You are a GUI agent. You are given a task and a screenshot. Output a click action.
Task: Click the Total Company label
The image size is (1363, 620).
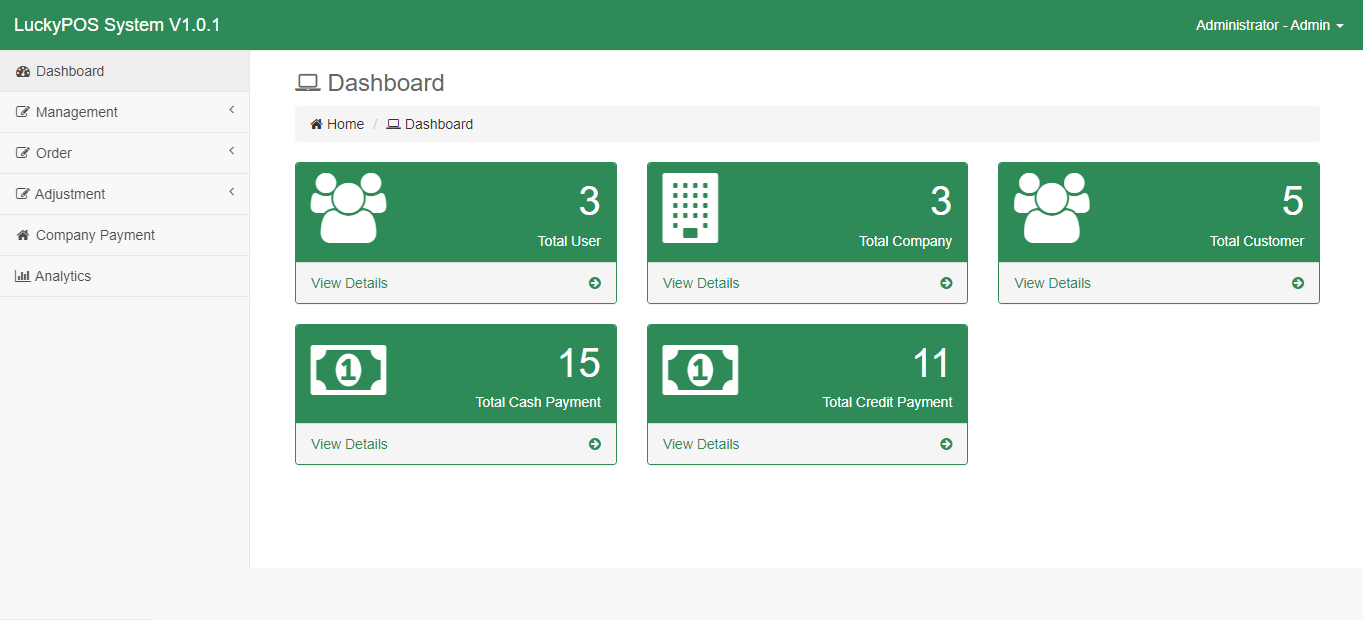click(905, 241)
